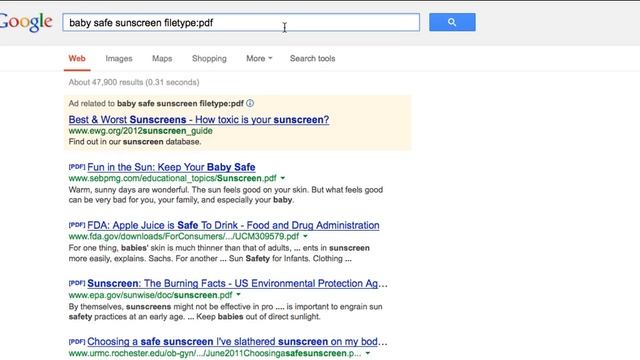
Task: Open Sunscreen: The Burning Facts result
Action: 237,283
